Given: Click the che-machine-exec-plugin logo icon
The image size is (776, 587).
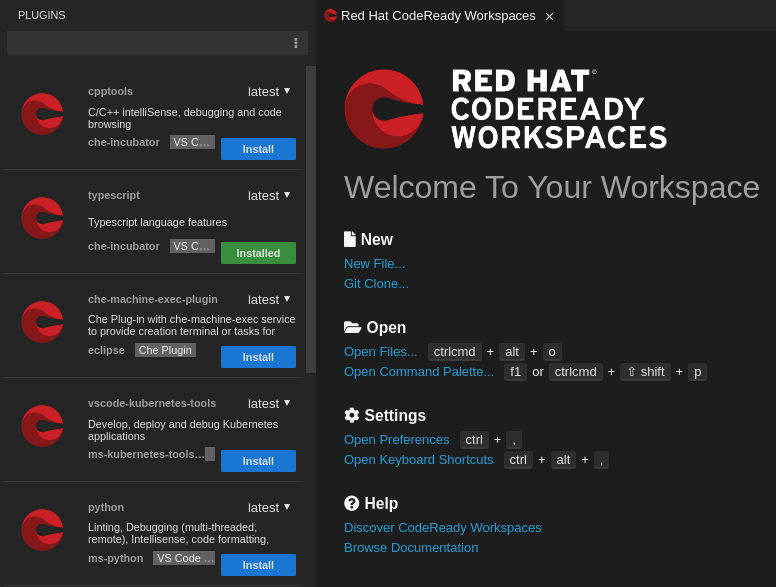Looking at the screenshot, I should [42, 322].
